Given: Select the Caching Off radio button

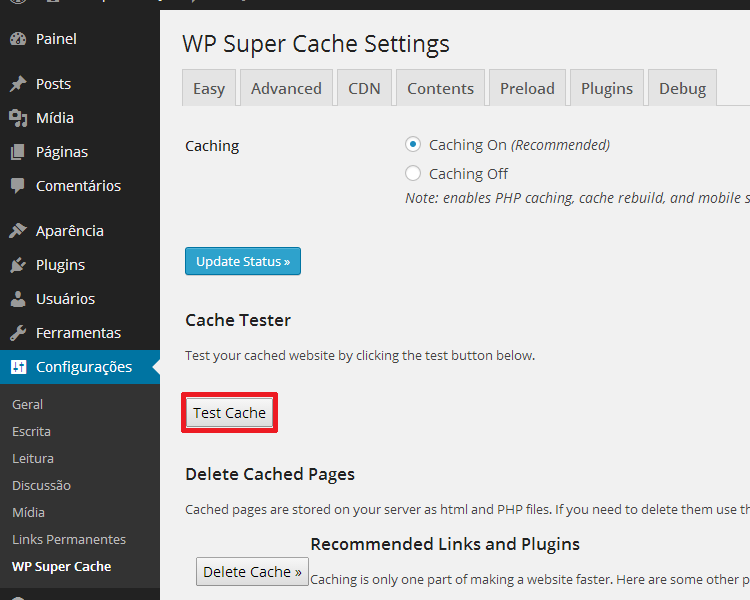Looking at the screenshot, I should 413,173.
